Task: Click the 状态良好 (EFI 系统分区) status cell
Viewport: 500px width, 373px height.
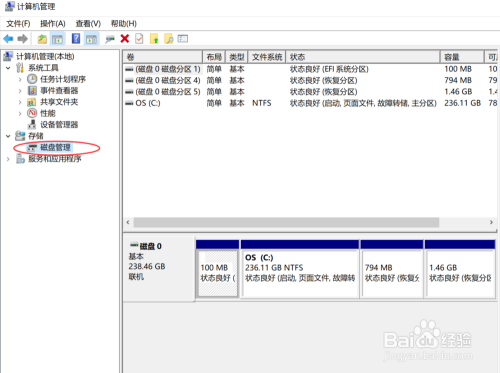Action: coord(329,69)
